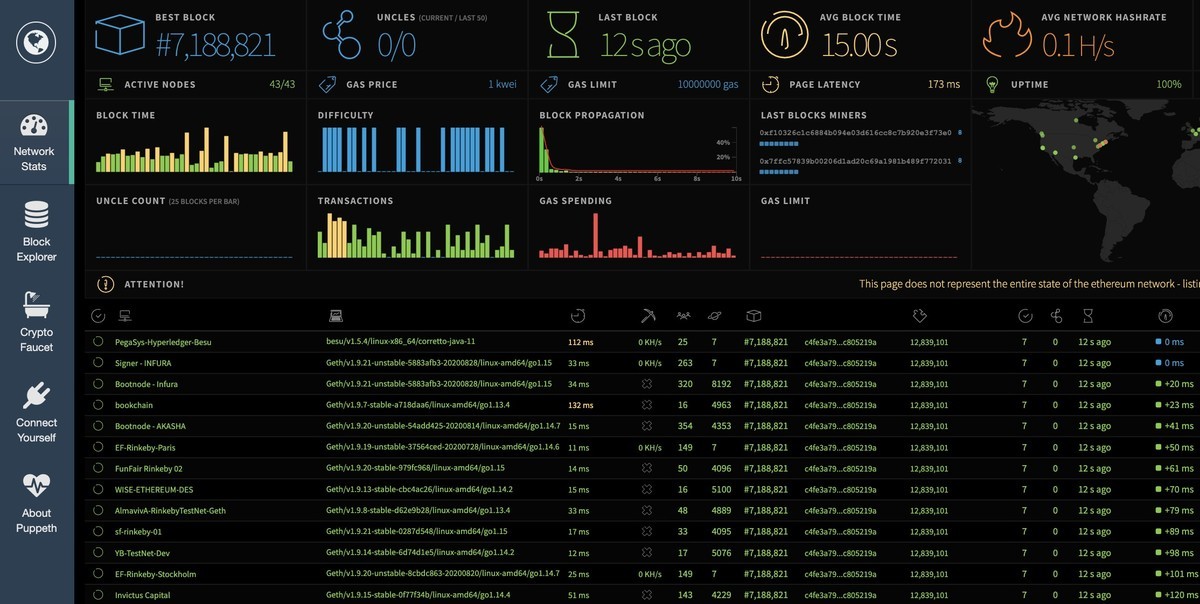The width and height of the screenshot is (1200, 604).
Task: Click the Gas Spending bar chart
Action: [638, 236]
